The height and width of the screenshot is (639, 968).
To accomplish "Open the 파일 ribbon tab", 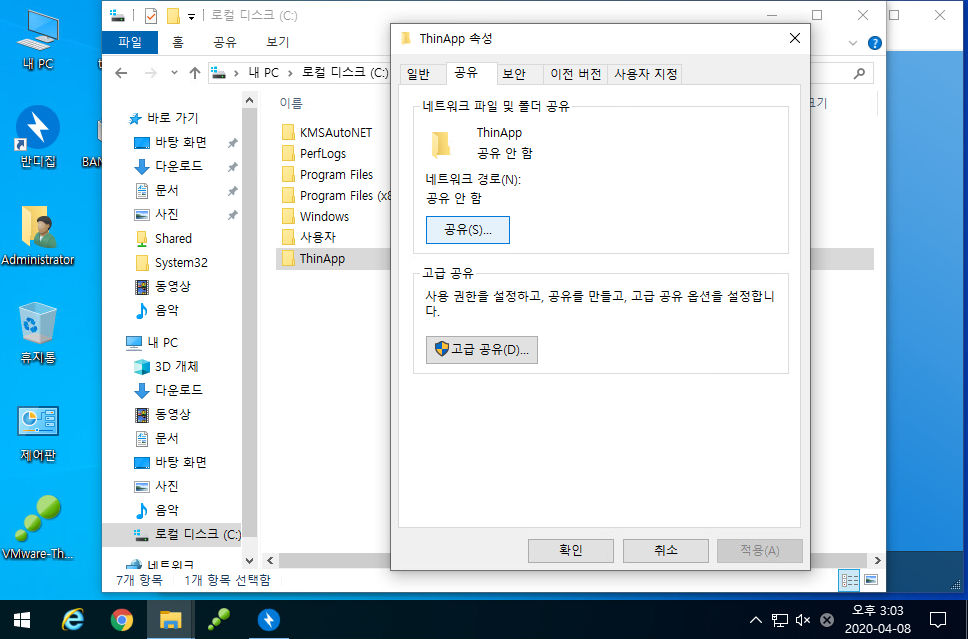I will [130, 42].
